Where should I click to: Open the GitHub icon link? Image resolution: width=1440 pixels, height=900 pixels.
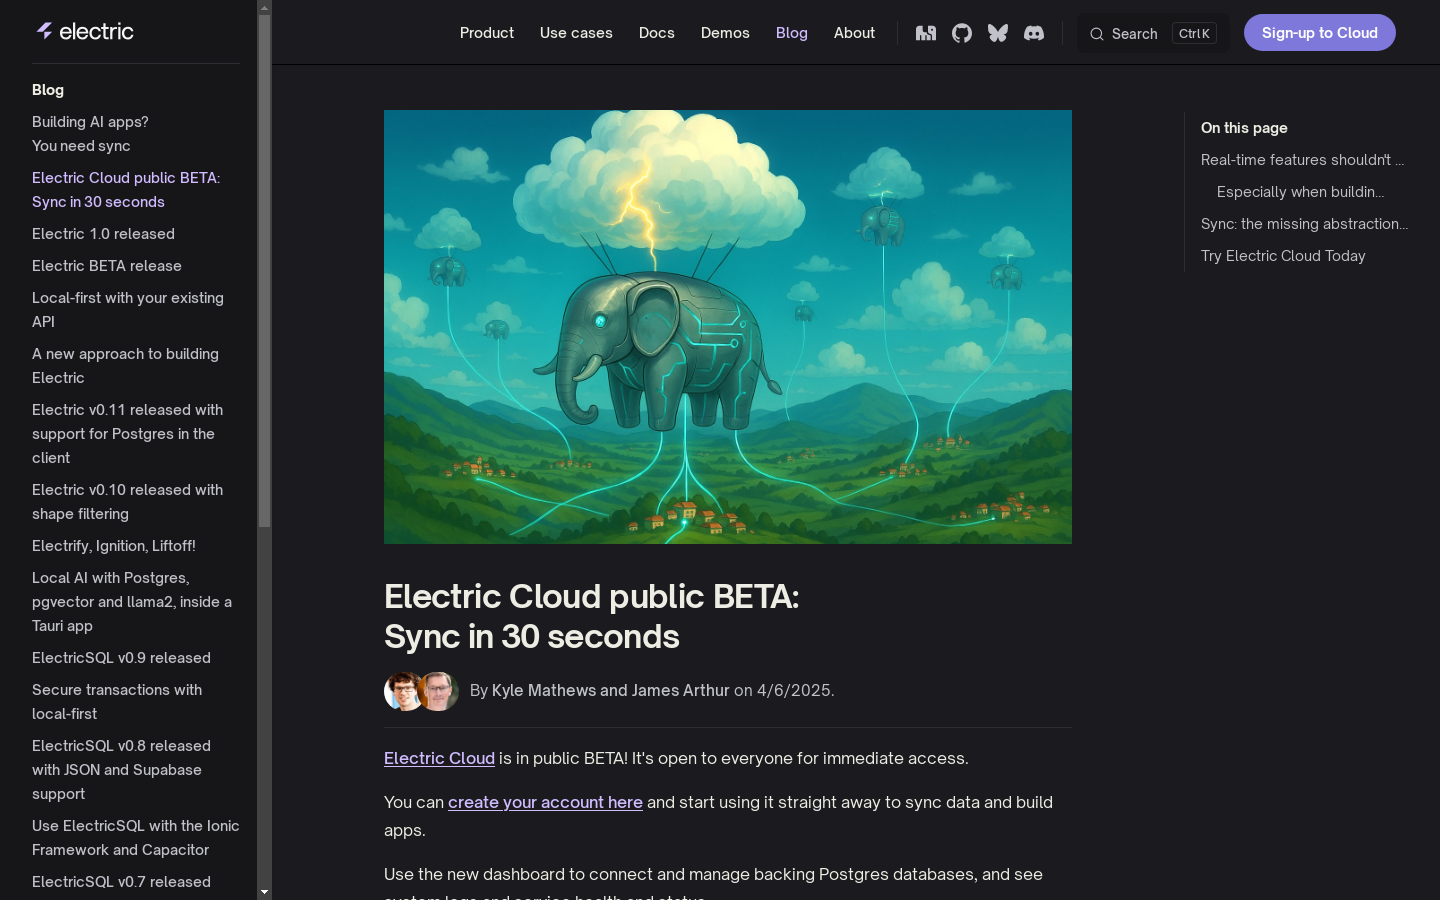click(x=962, y=33)
